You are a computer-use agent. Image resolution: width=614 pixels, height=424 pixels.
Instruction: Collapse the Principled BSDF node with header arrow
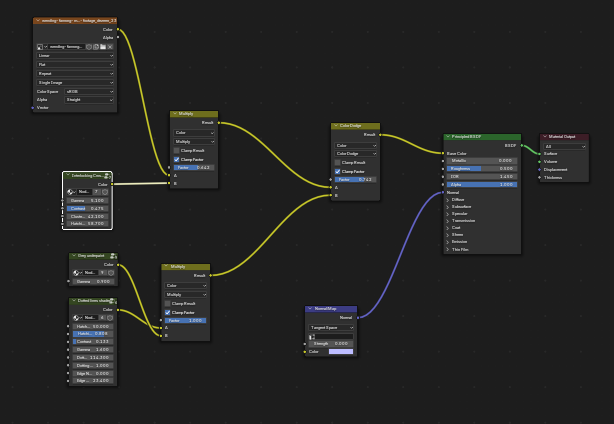[448, 137]
